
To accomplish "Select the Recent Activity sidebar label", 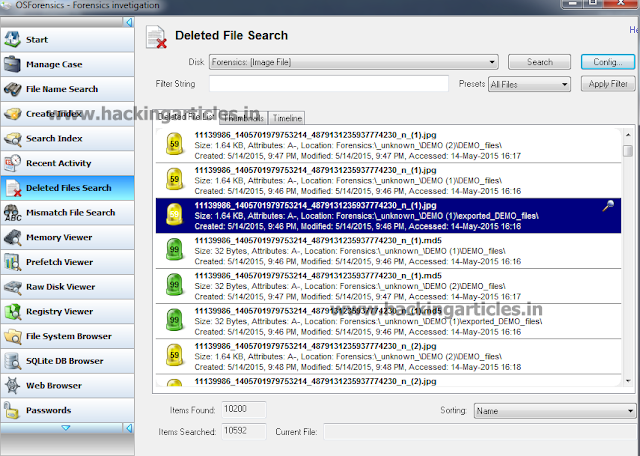I will (58, 163).
